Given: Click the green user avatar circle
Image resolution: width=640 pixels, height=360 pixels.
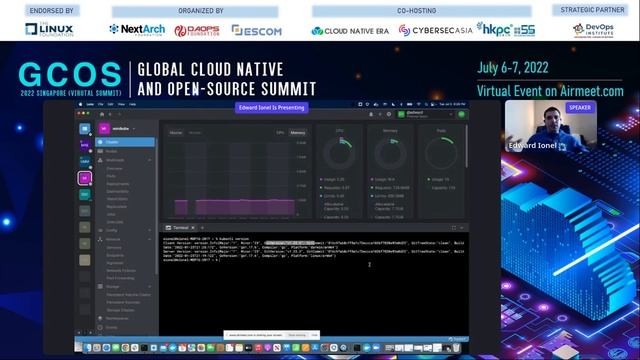Looking at the screenshot, I should 462,114.
